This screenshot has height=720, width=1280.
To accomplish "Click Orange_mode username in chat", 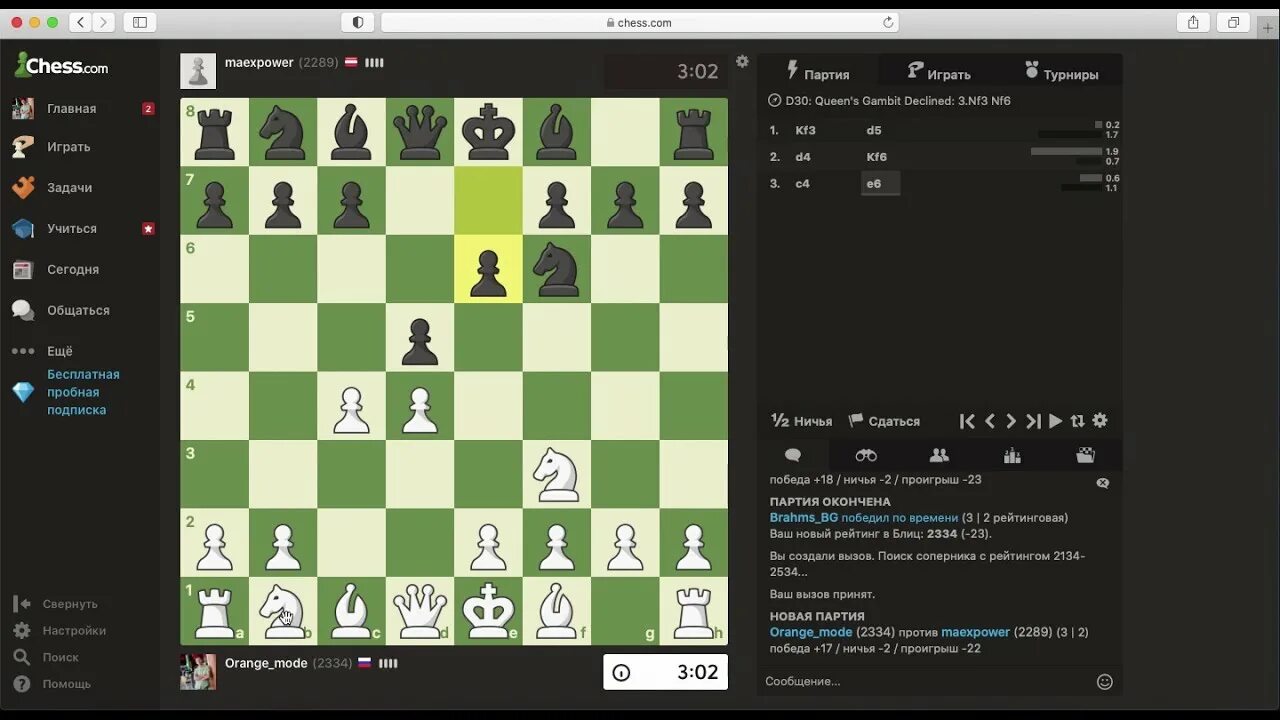I will coord(811,632).
